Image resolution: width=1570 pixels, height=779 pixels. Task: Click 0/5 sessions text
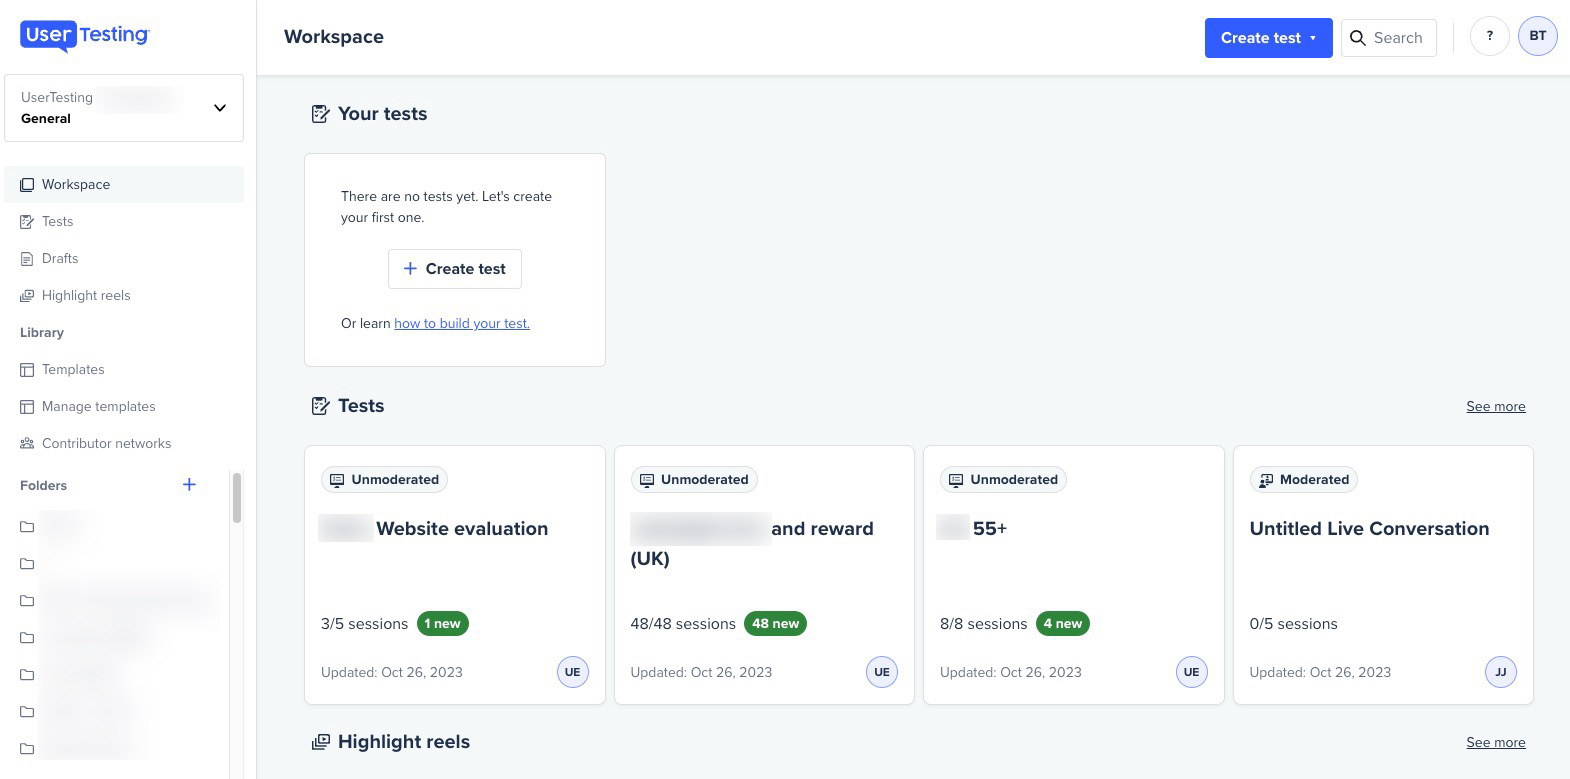1293,624
